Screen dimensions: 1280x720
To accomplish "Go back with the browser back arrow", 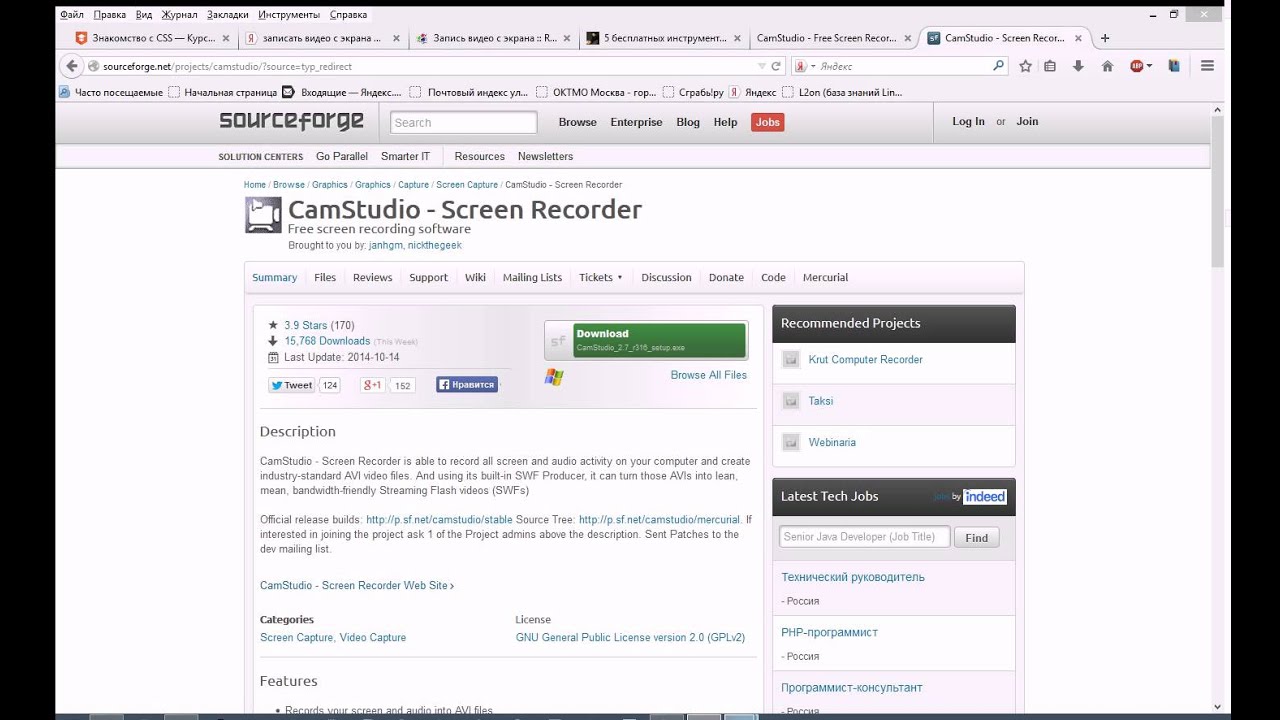I will (71, 66).
